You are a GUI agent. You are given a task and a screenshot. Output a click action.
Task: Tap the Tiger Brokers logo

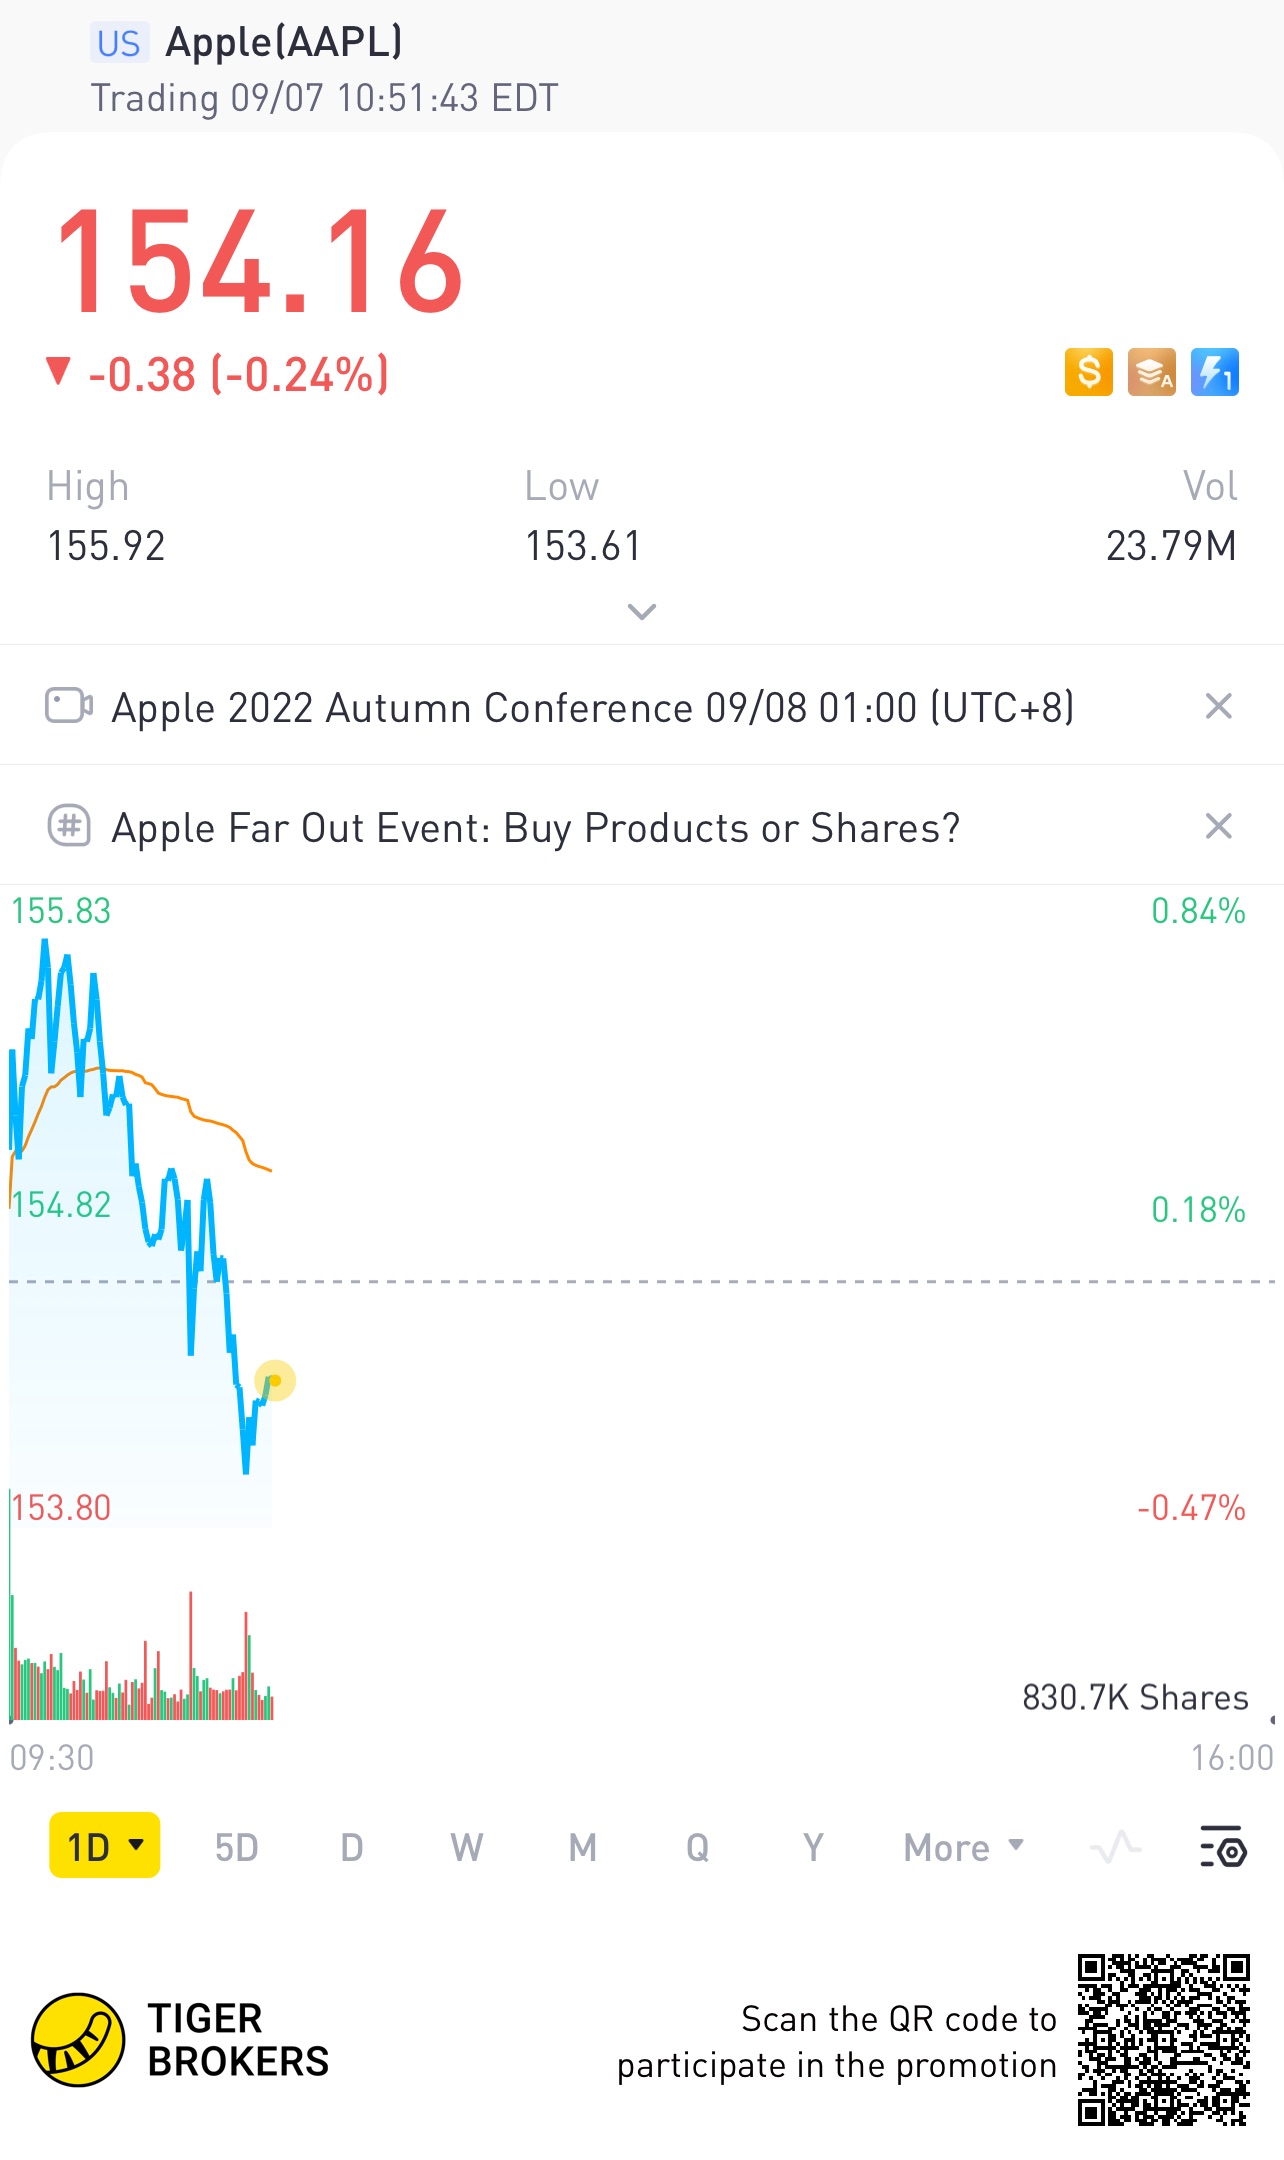tap(78, 2040)
